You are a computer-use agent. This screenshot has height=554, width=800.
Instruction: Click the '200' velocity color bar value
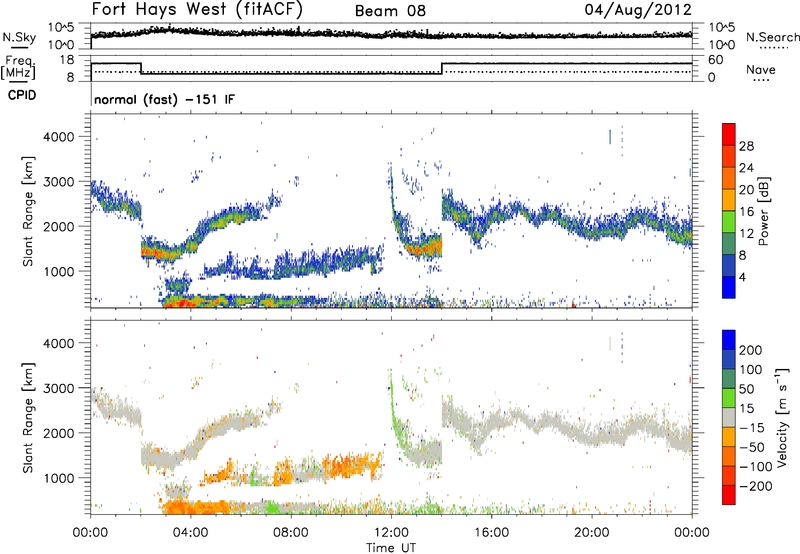point(751,350)
